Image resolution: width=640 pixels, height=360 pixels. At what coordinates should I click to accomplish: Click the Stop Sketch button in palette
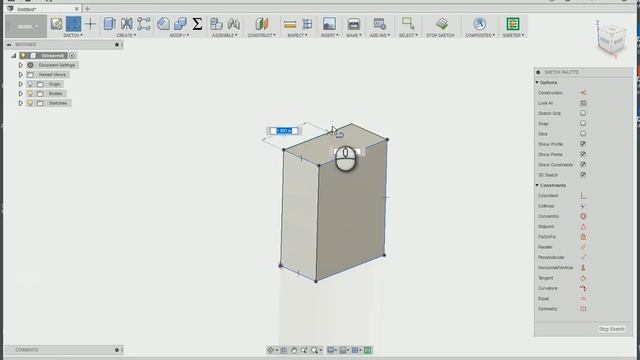tap(611, 329)
